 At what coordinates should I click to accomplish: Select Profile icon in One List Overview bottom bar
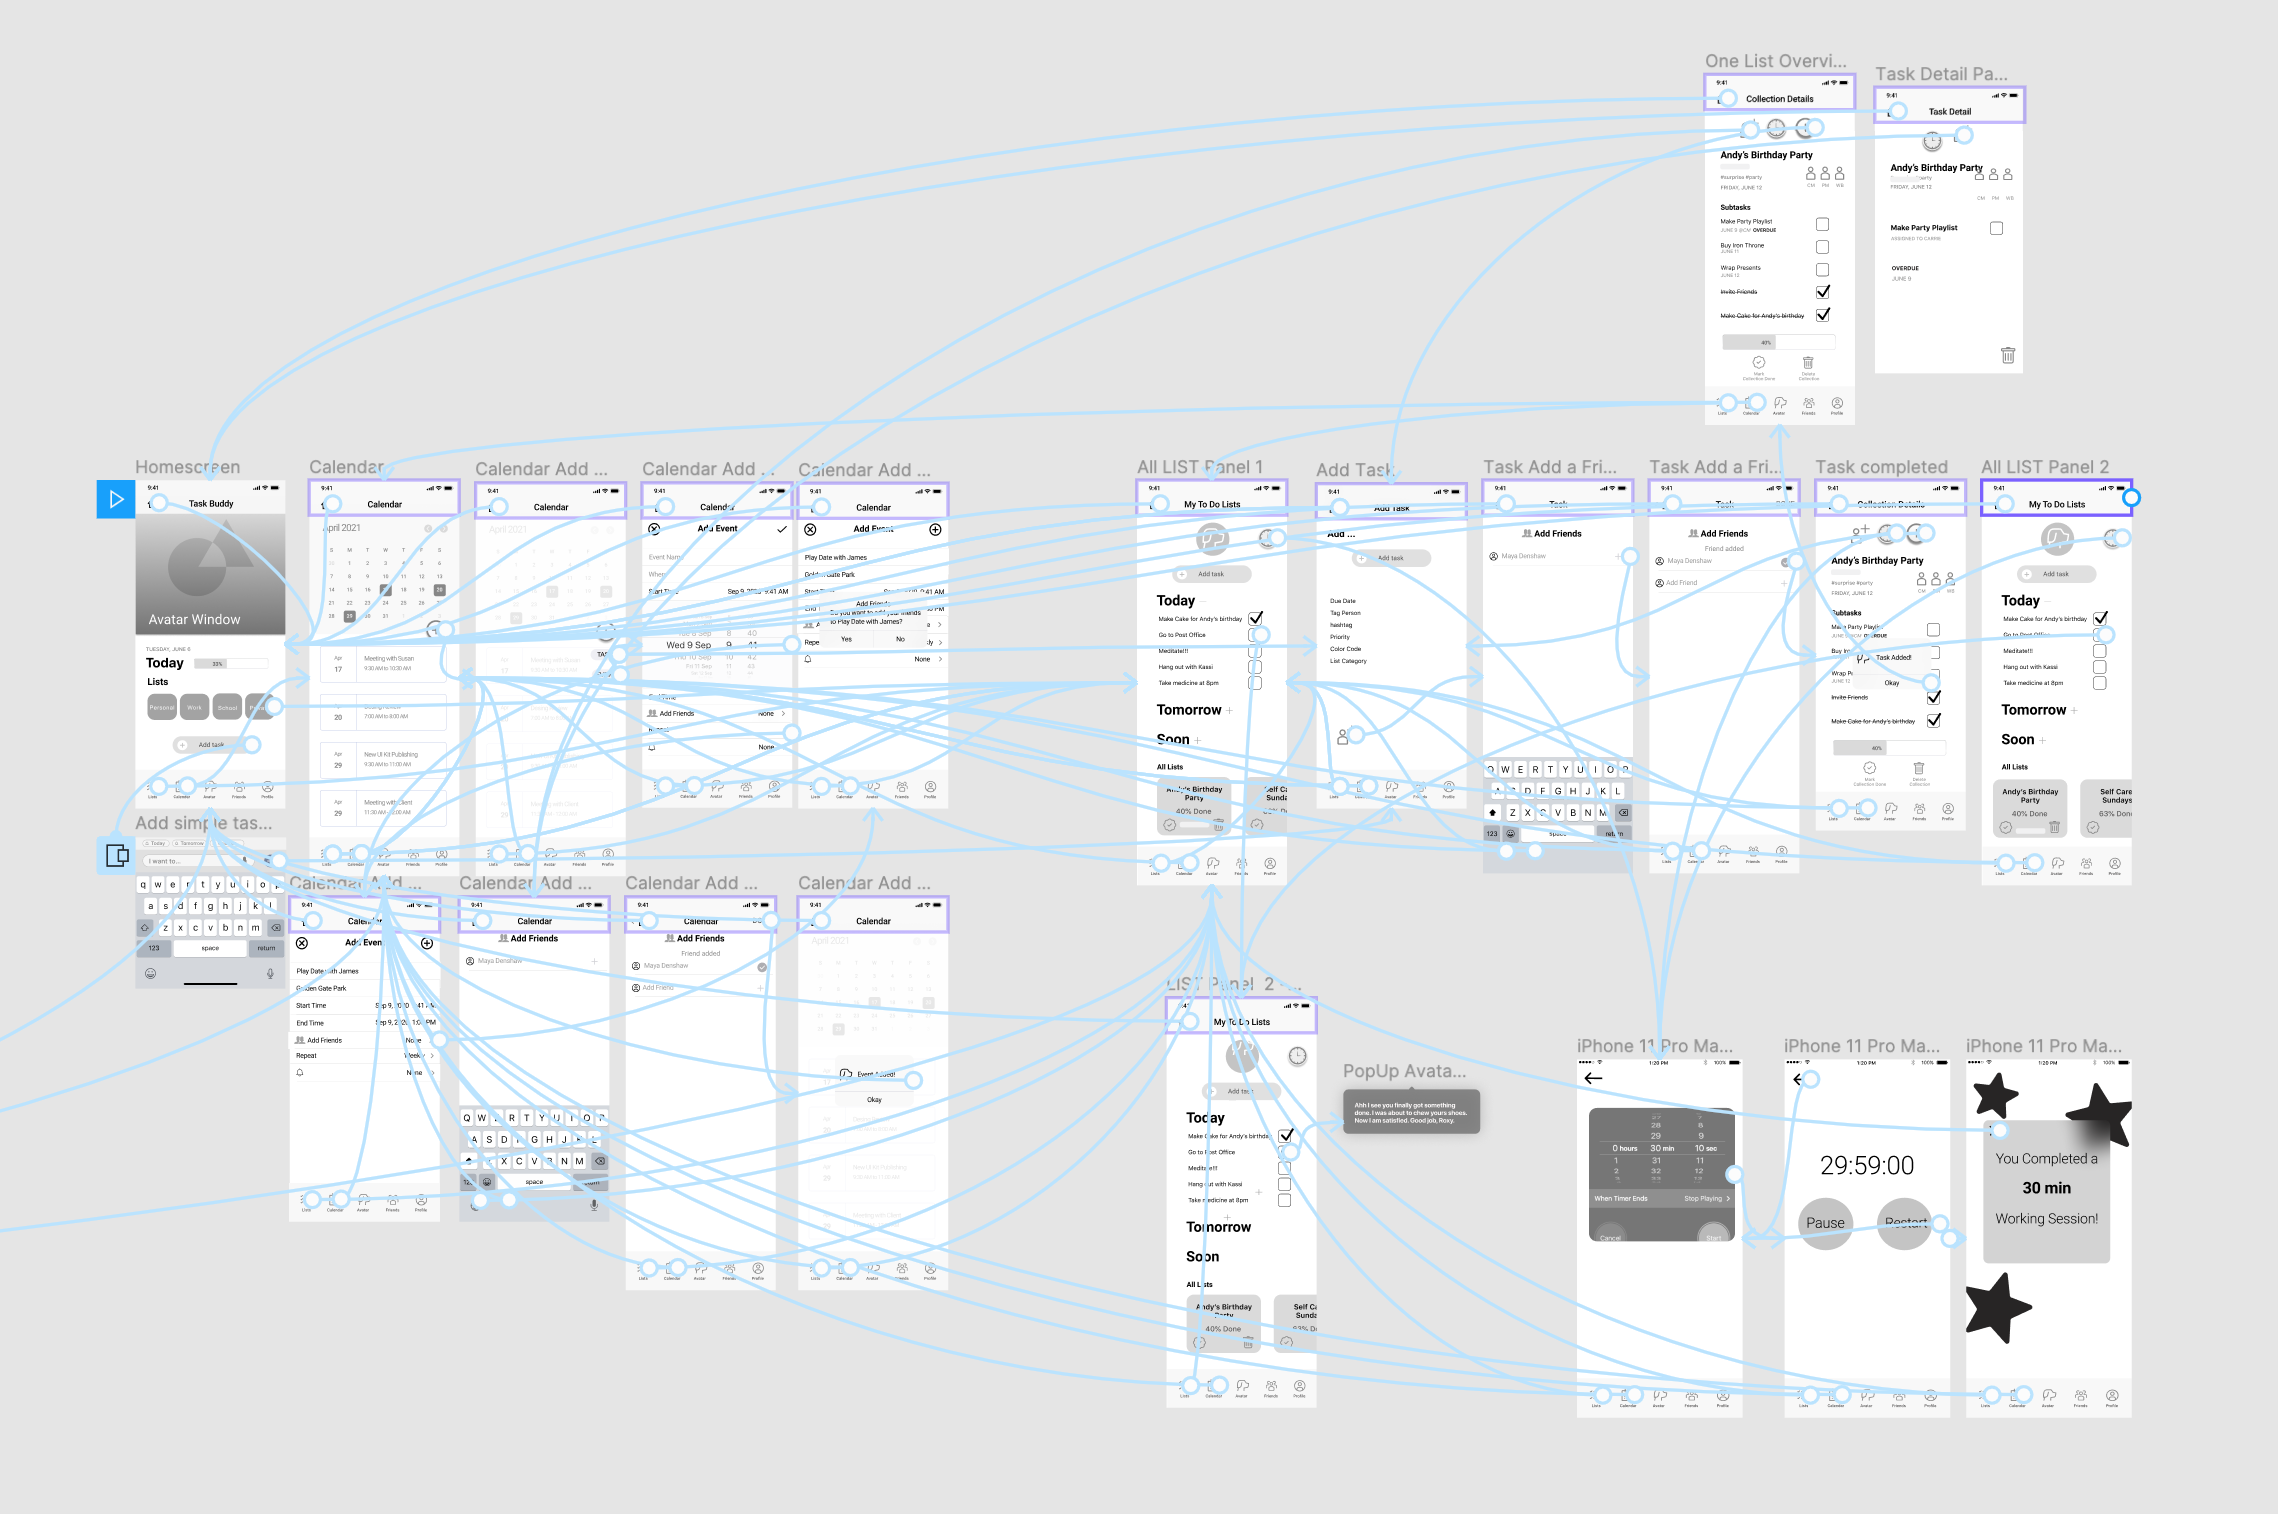[x=1837, y=403]
